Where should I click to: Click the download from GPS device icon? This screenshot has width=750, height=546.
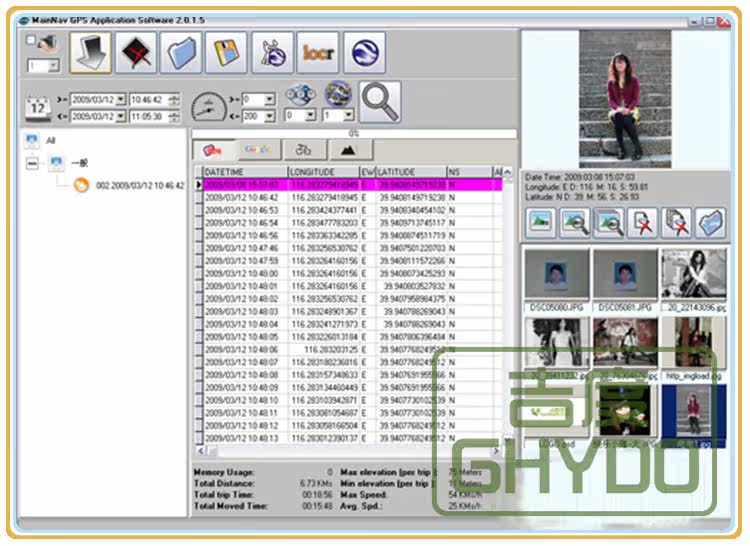click(90, 53)
